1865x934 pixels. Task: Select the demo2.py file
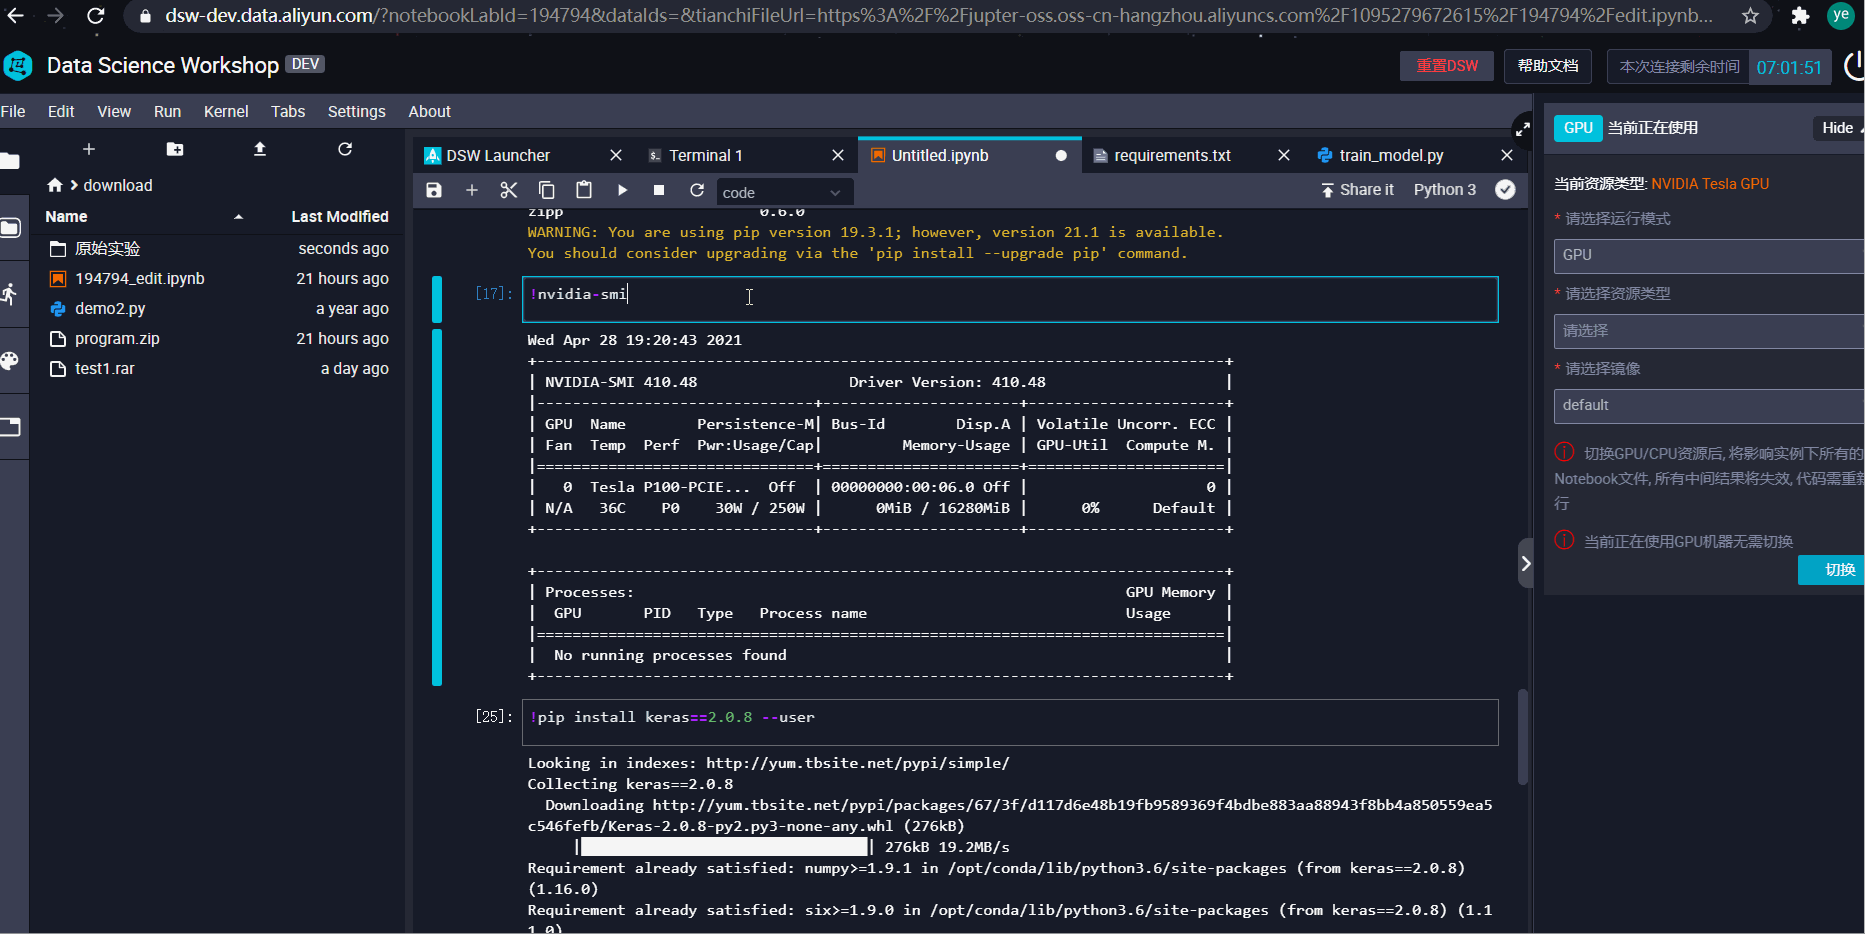[x=219, y=309]
